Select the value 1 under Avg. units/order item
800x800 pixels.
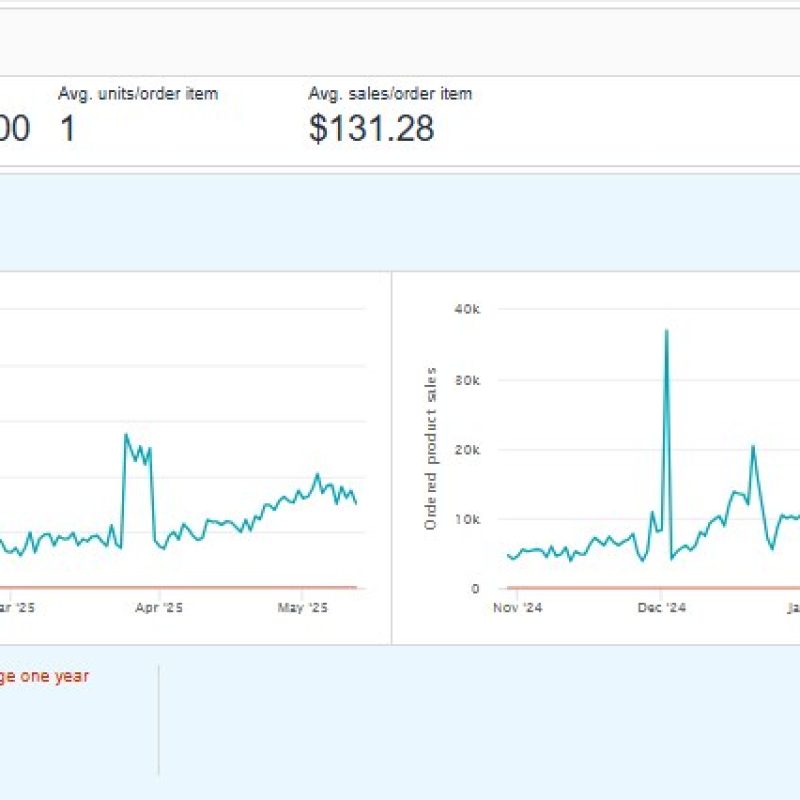point(68,129)
